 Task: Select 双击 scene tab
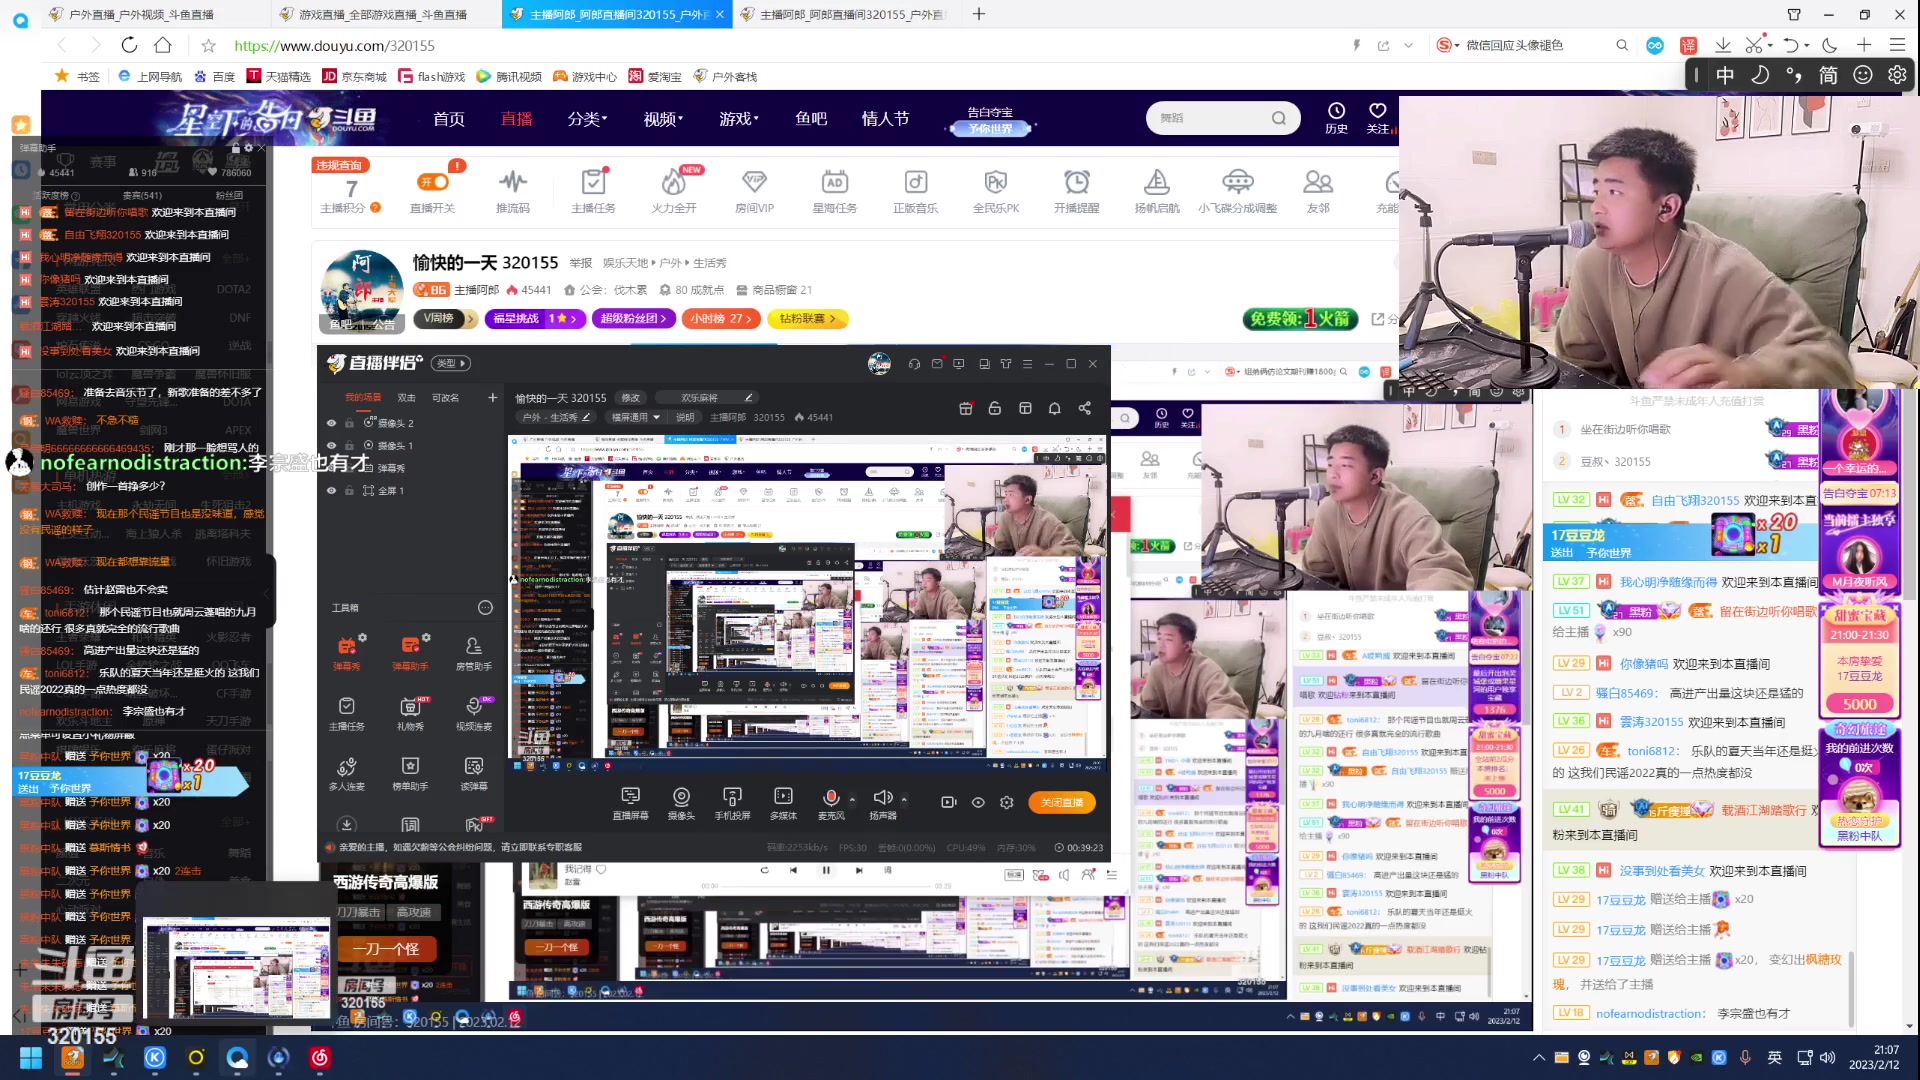click(406, 398)
